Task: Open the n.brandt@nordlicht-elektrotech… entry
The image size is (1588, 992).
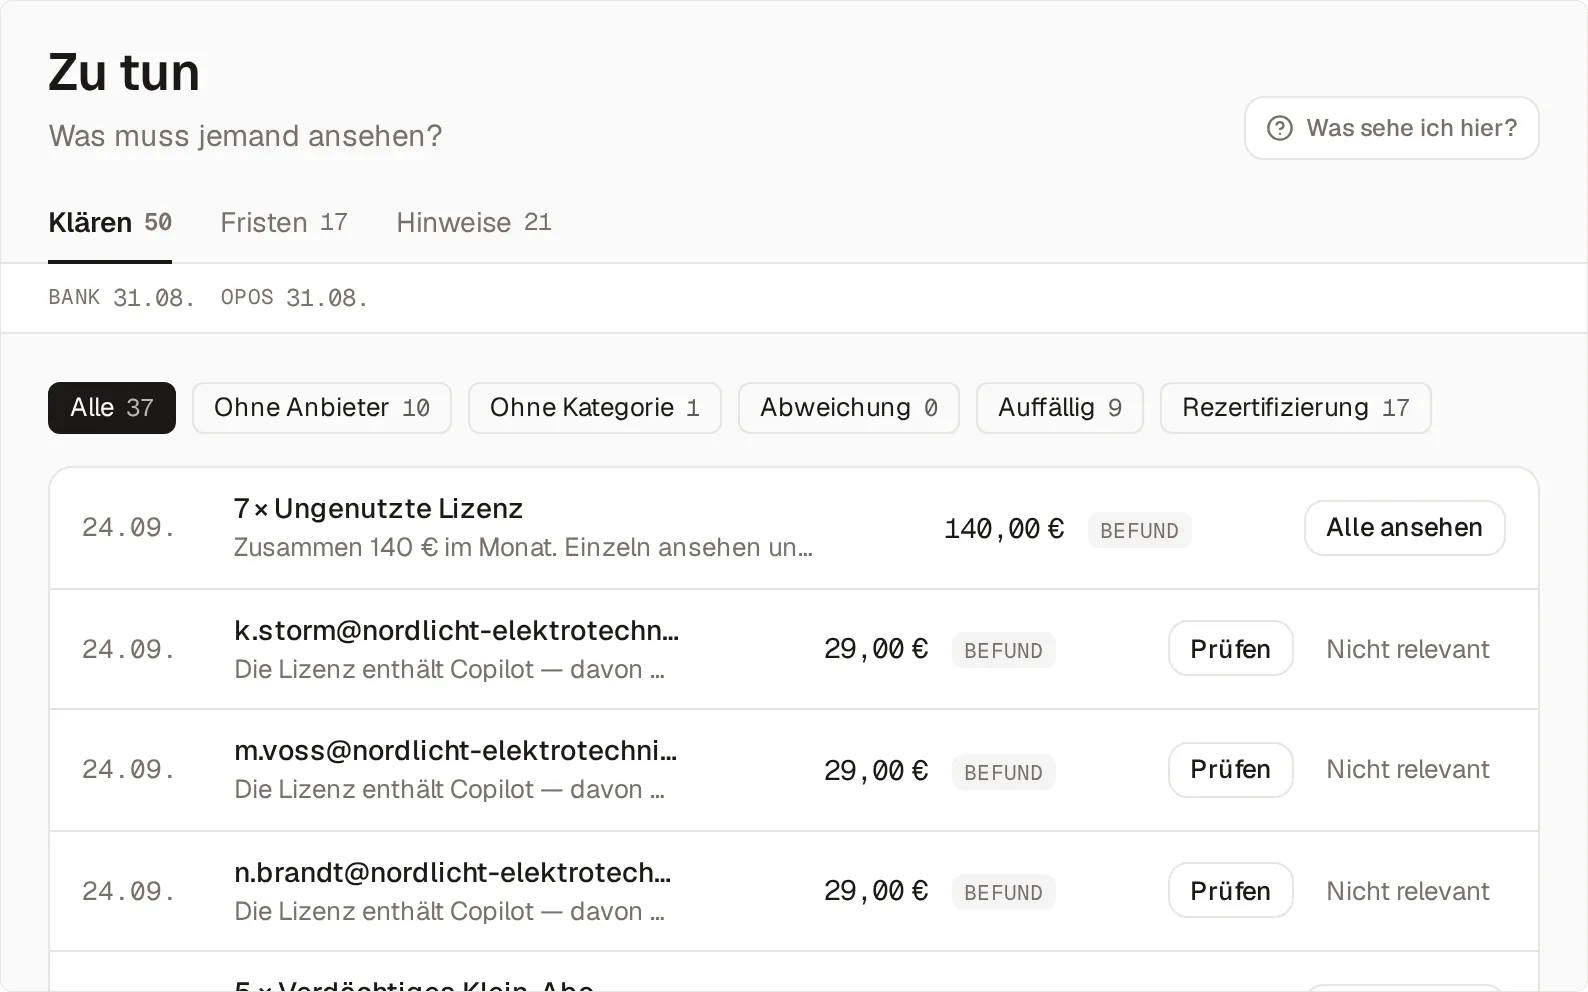Action: pyautogui.click(x=452, y=873)
